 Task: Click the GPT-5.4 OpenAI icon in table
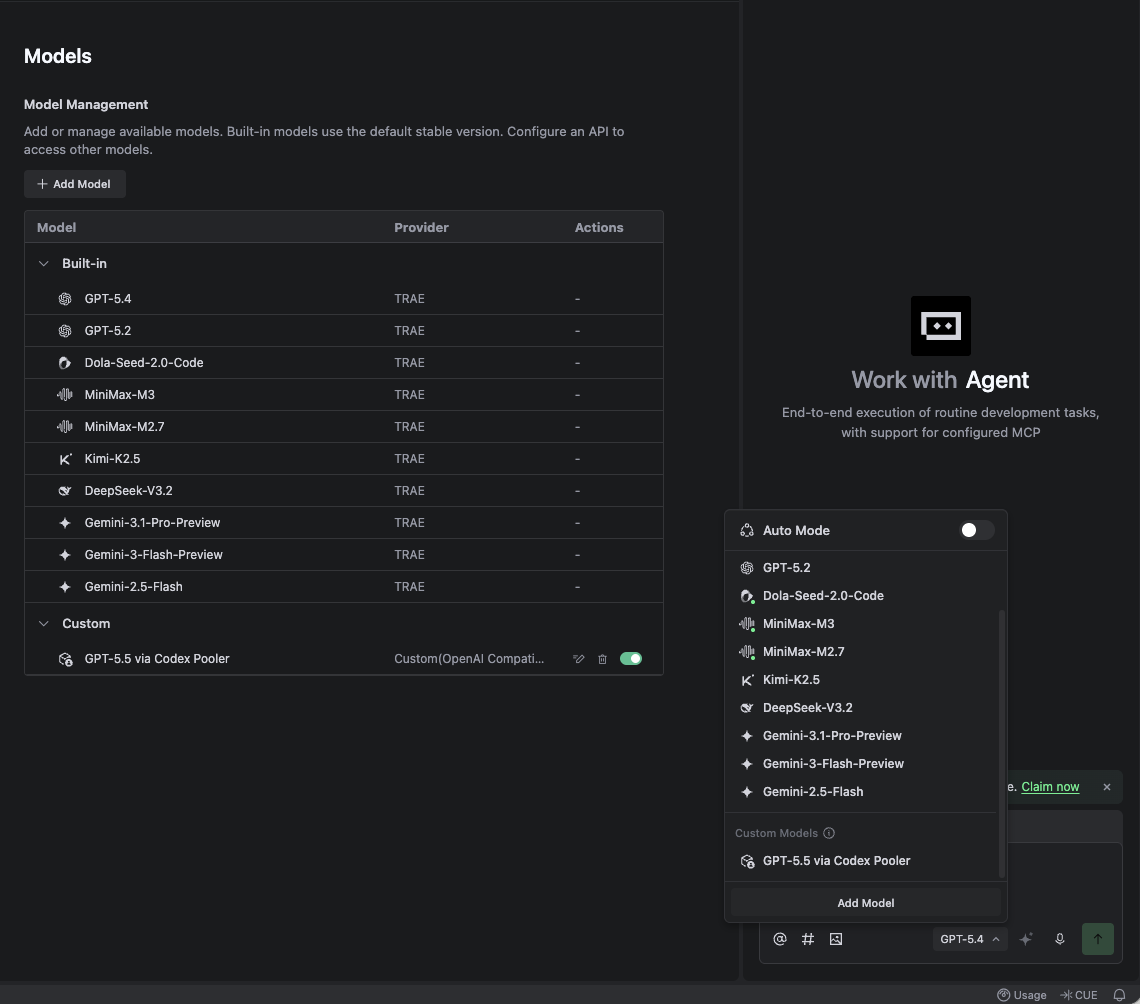[65, 299]
